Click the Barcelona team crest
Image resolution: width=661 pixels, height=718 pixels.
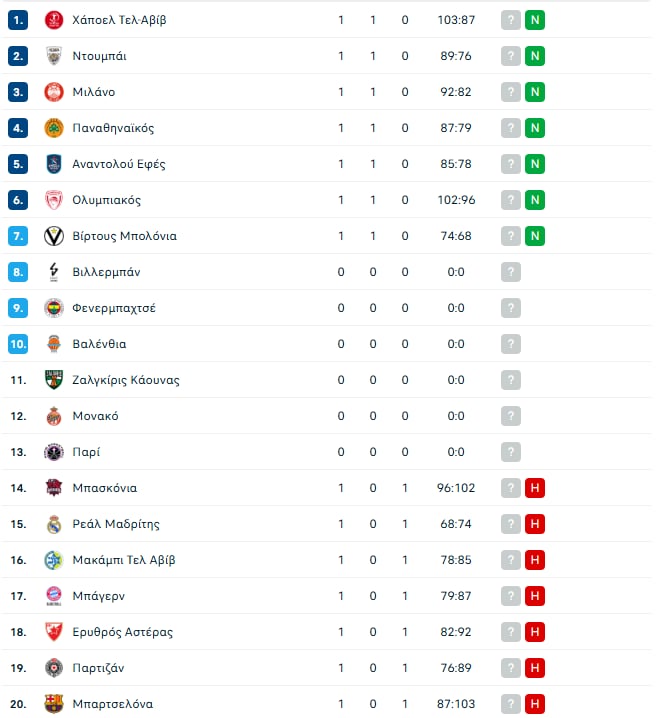(x=54, y=704)
